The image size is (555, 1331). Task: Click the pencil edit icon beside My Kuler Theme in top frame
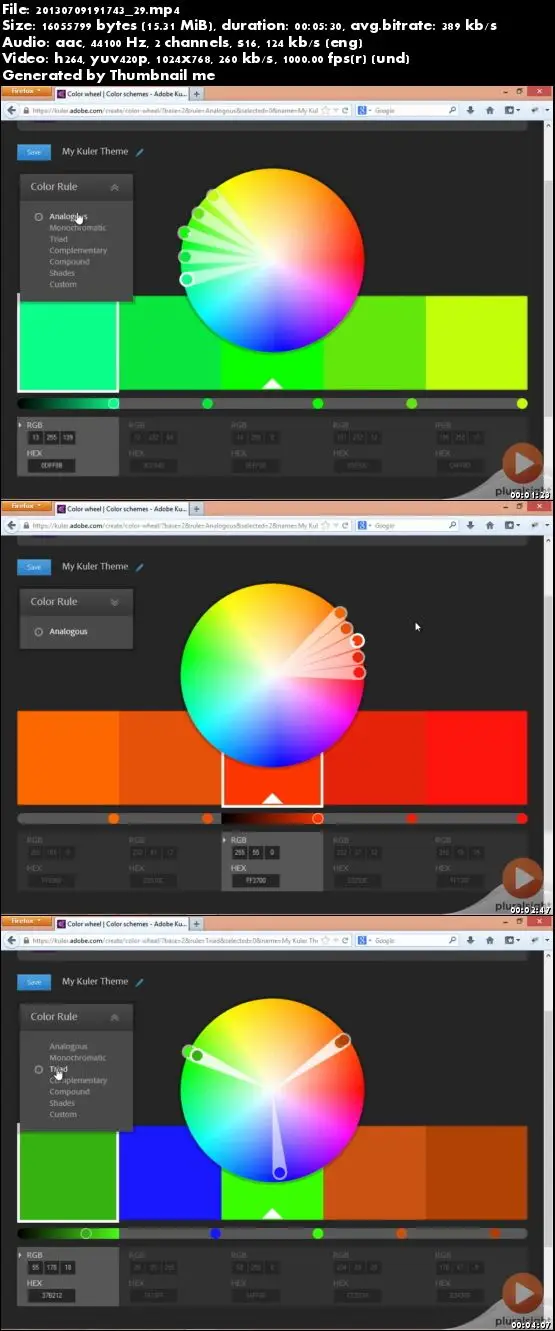[140, 152]
